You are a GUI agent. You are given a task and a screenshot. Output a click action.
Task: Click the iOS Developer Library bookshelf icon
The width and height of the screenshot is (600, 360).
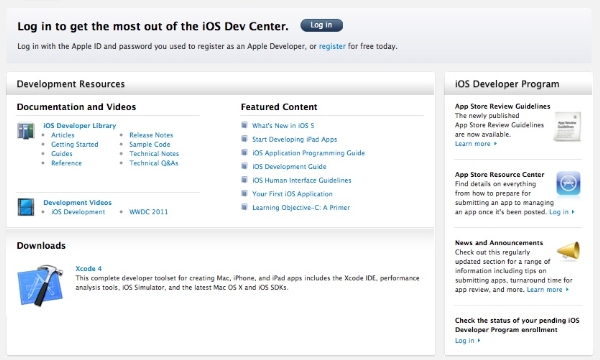26,130
